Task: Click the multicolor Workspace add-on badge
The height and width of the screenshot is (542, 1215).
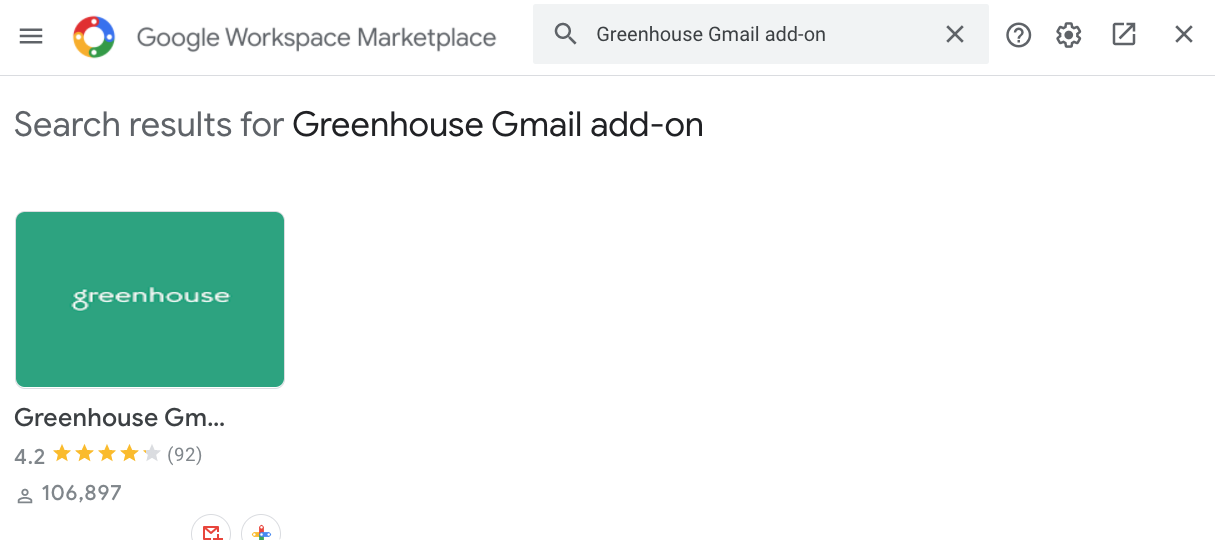Action: pos(261,531)
